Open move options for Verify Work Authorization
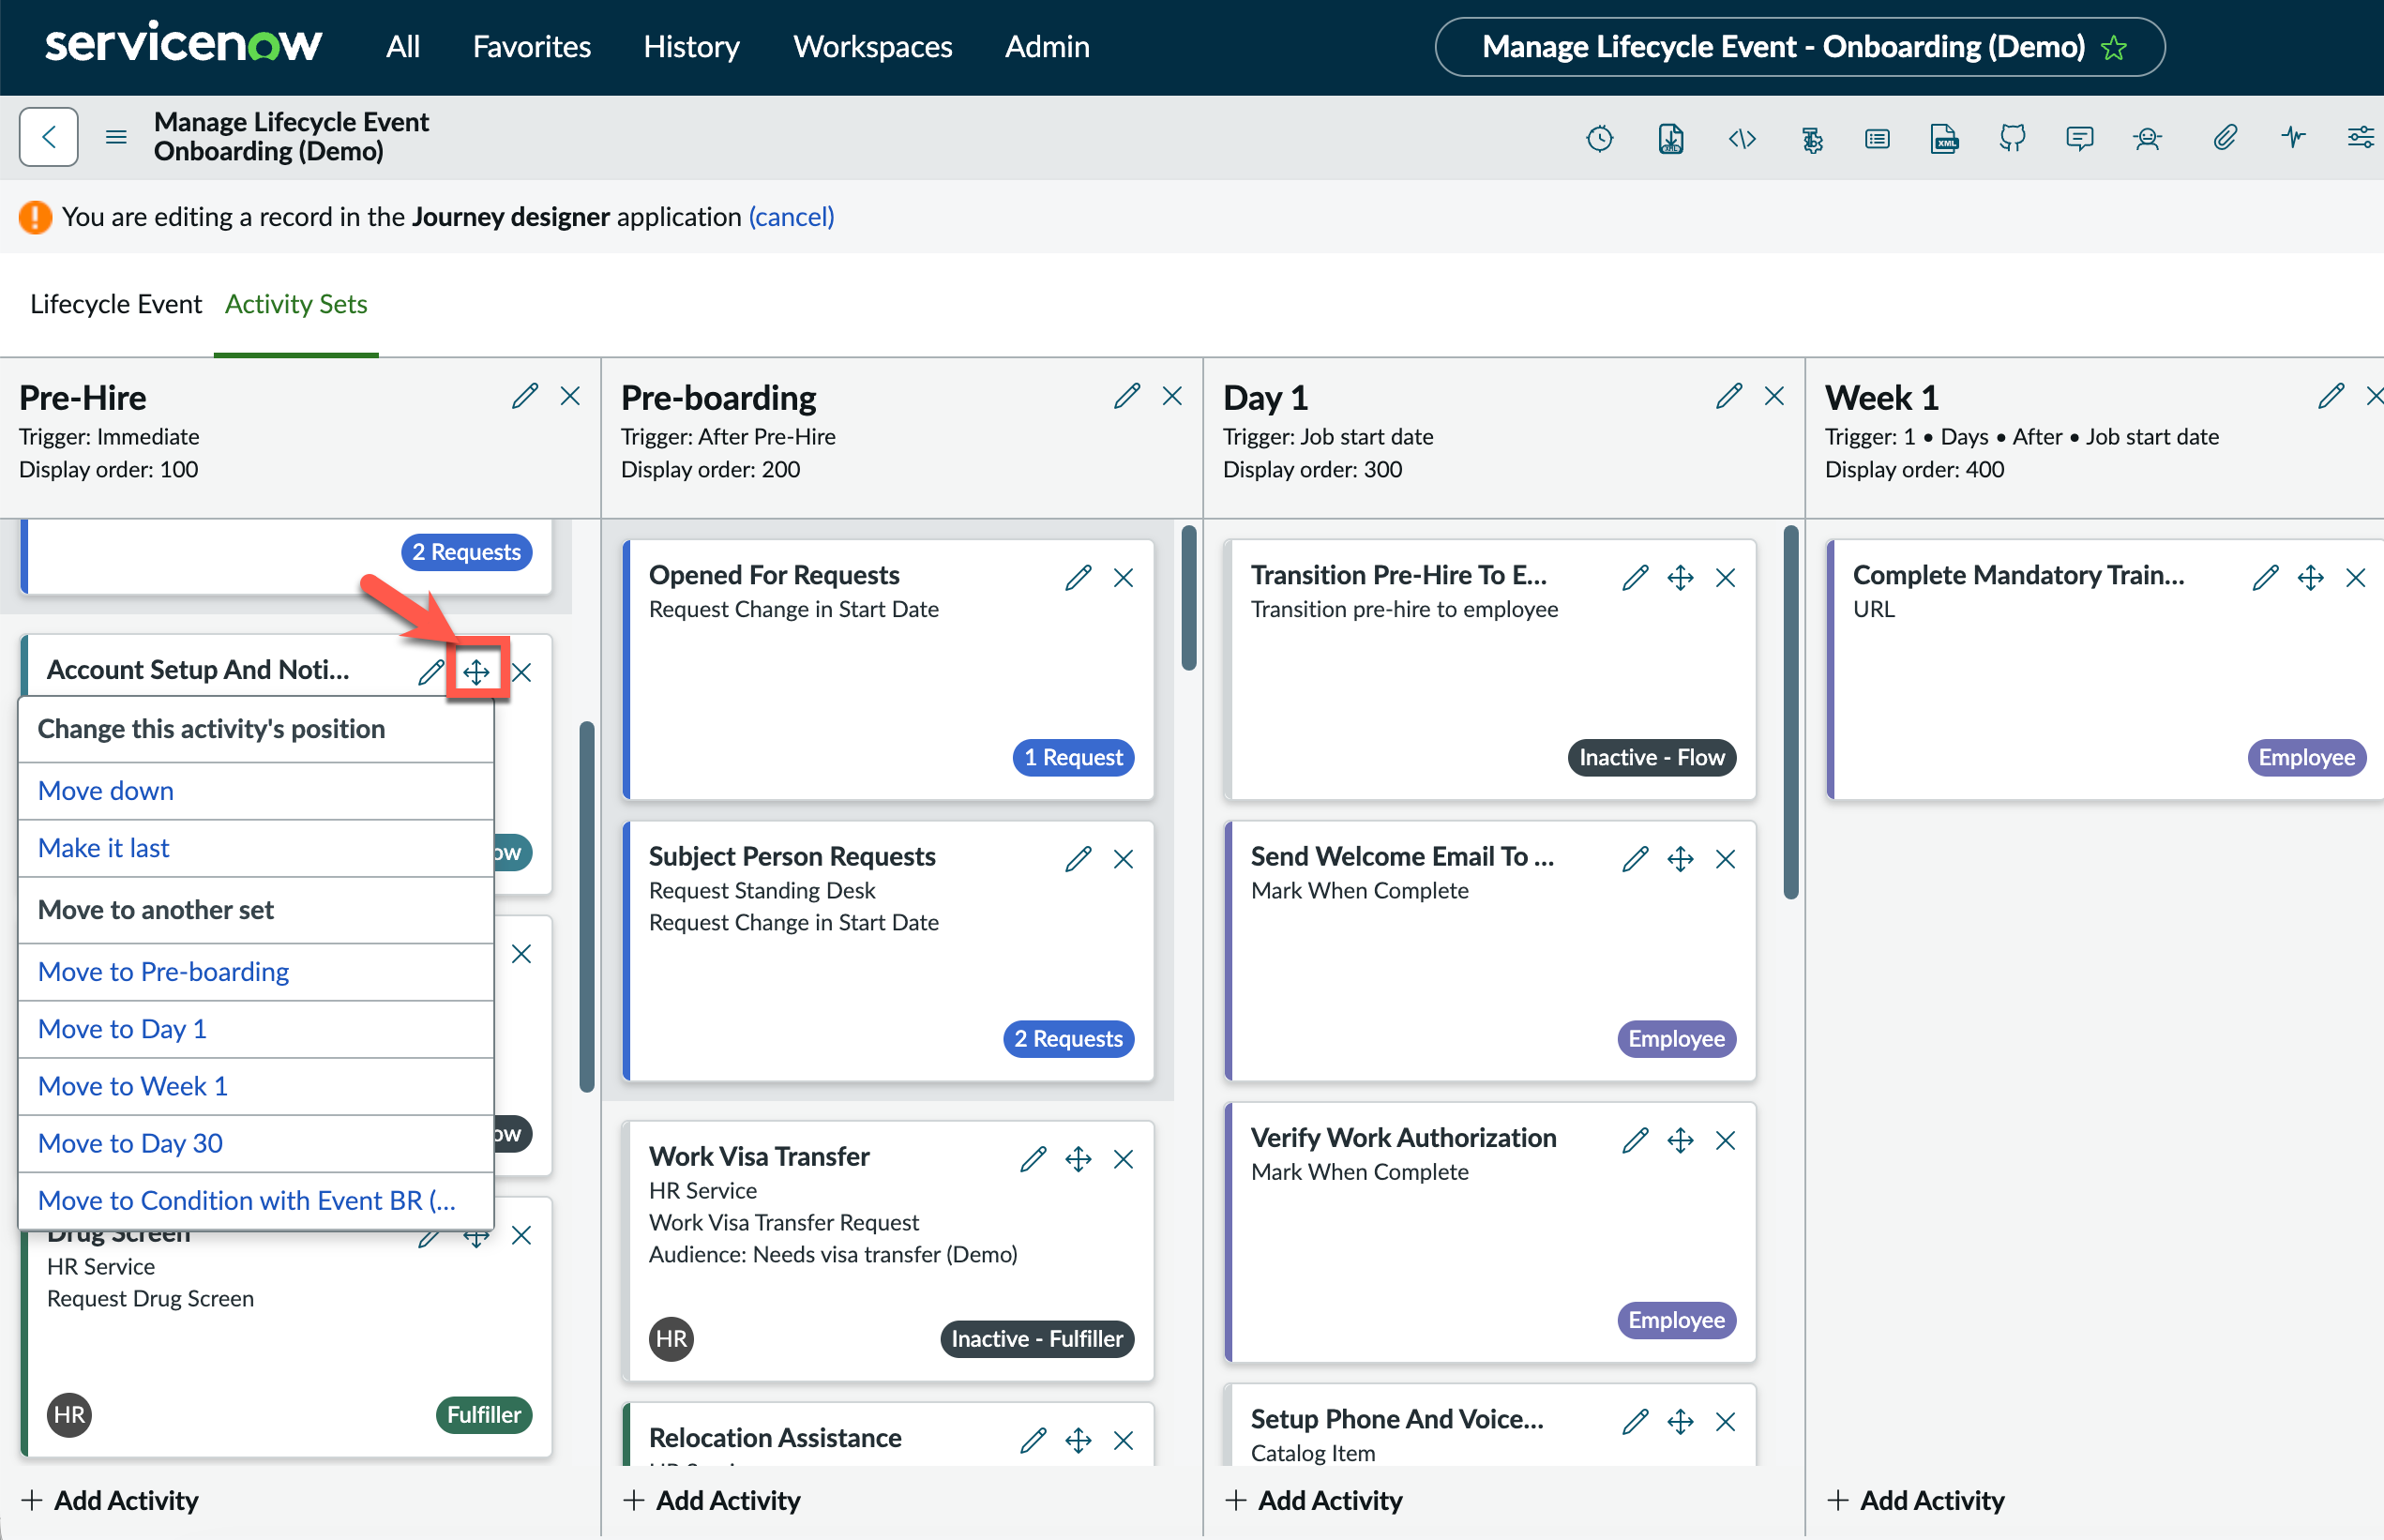Screen dimensions: 2384x1540 pyautogui.click(x=1680, y=1140)
